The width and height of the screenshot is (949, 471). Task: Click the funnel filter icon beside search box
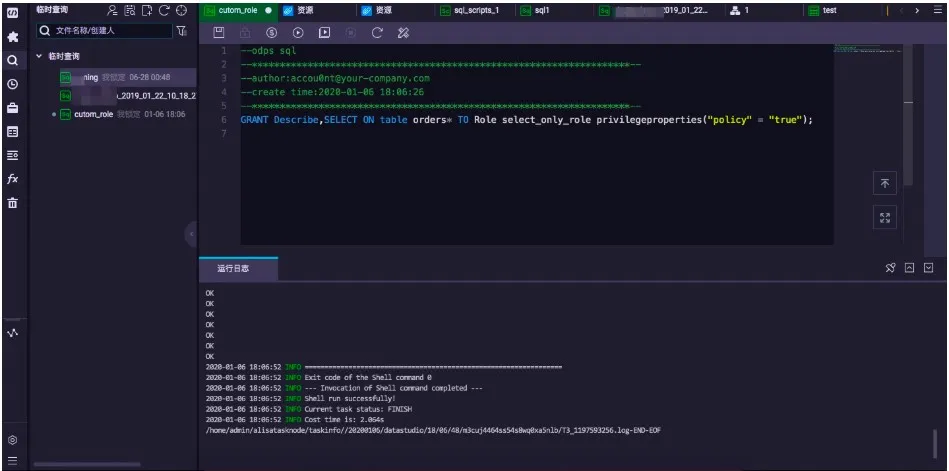(x=182, y=31)
